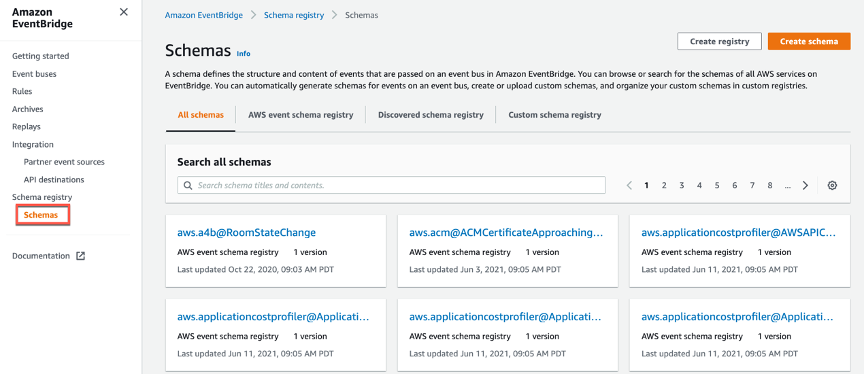Focus the search schema titles field
864x375 pixels.
[391, 186]
